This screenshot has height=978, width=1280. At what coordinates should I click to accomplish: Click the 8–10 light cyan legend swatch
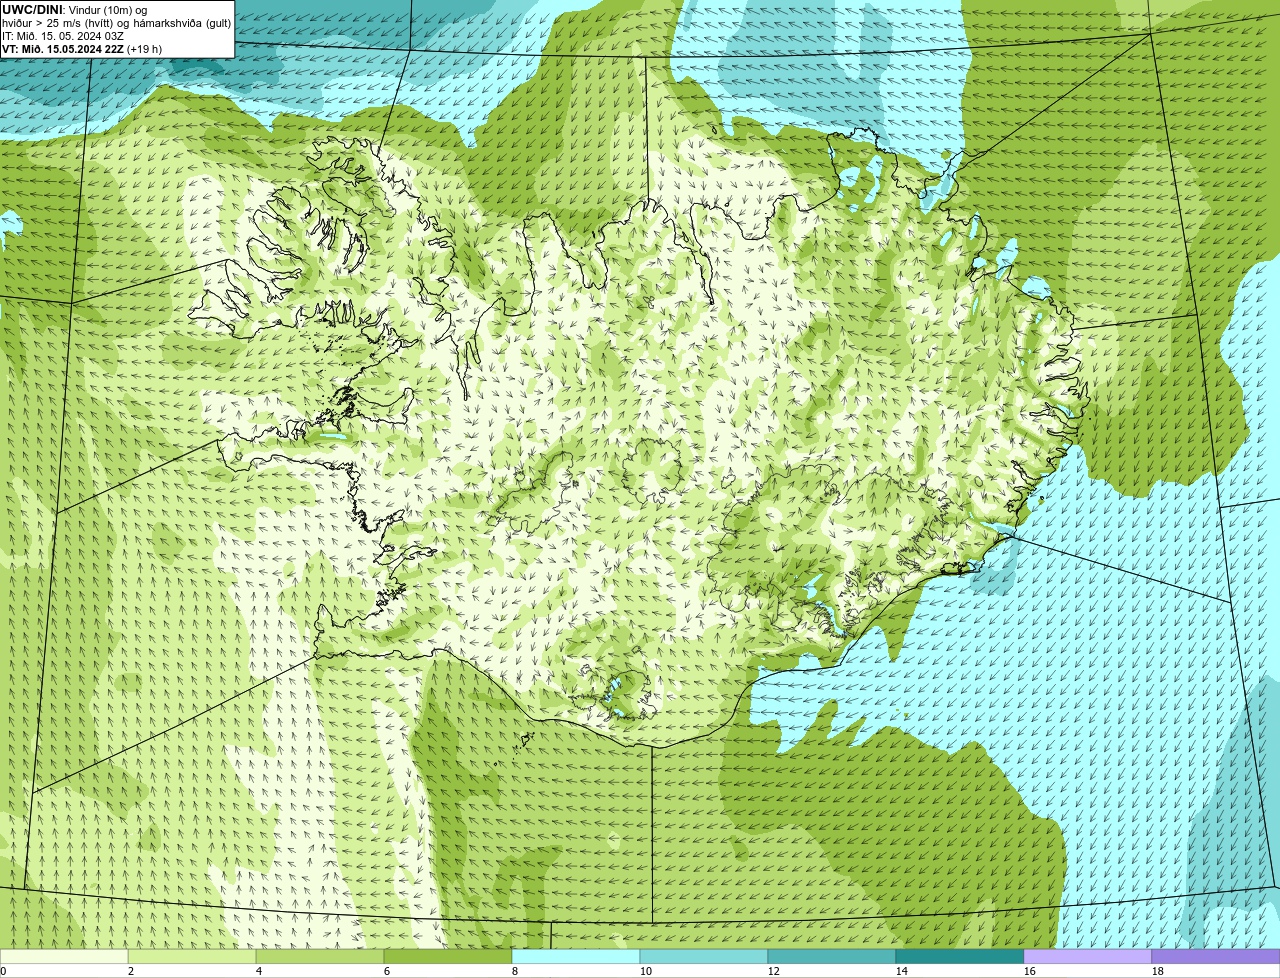point(576,957)
